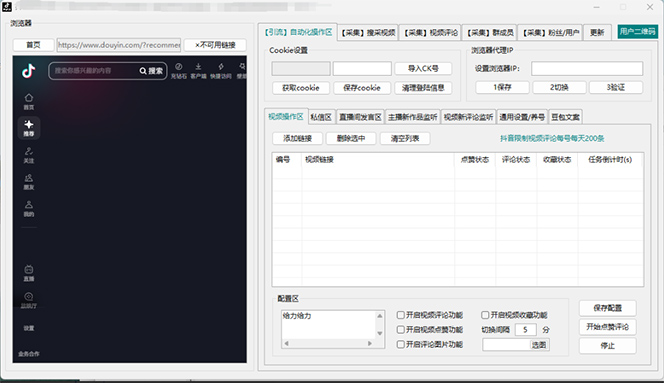The width and height of the screenshot is (664, 383).
Task: Open the 朋友 friends icon
Action: tap(28, 178)
